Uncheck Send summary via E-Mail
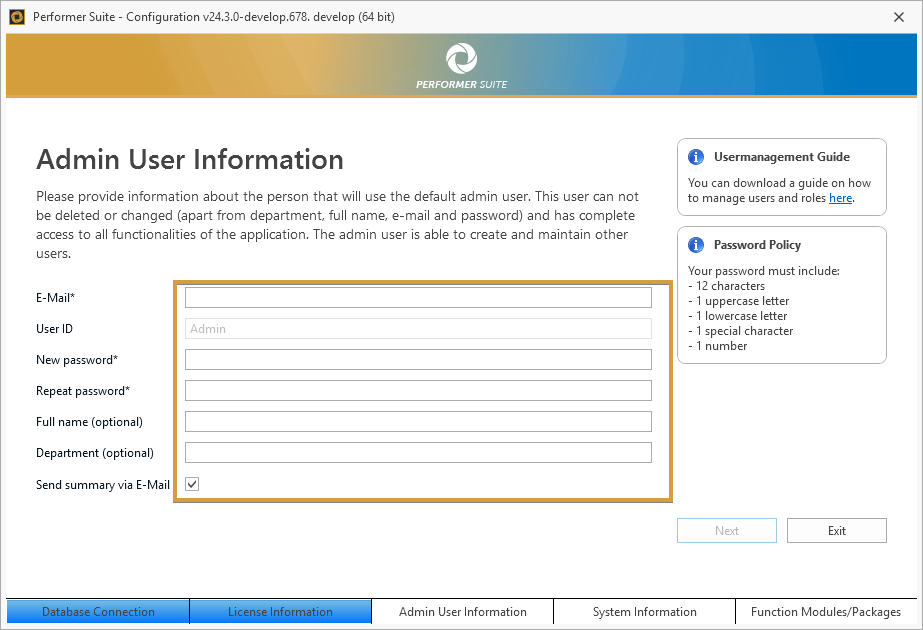 192,484
